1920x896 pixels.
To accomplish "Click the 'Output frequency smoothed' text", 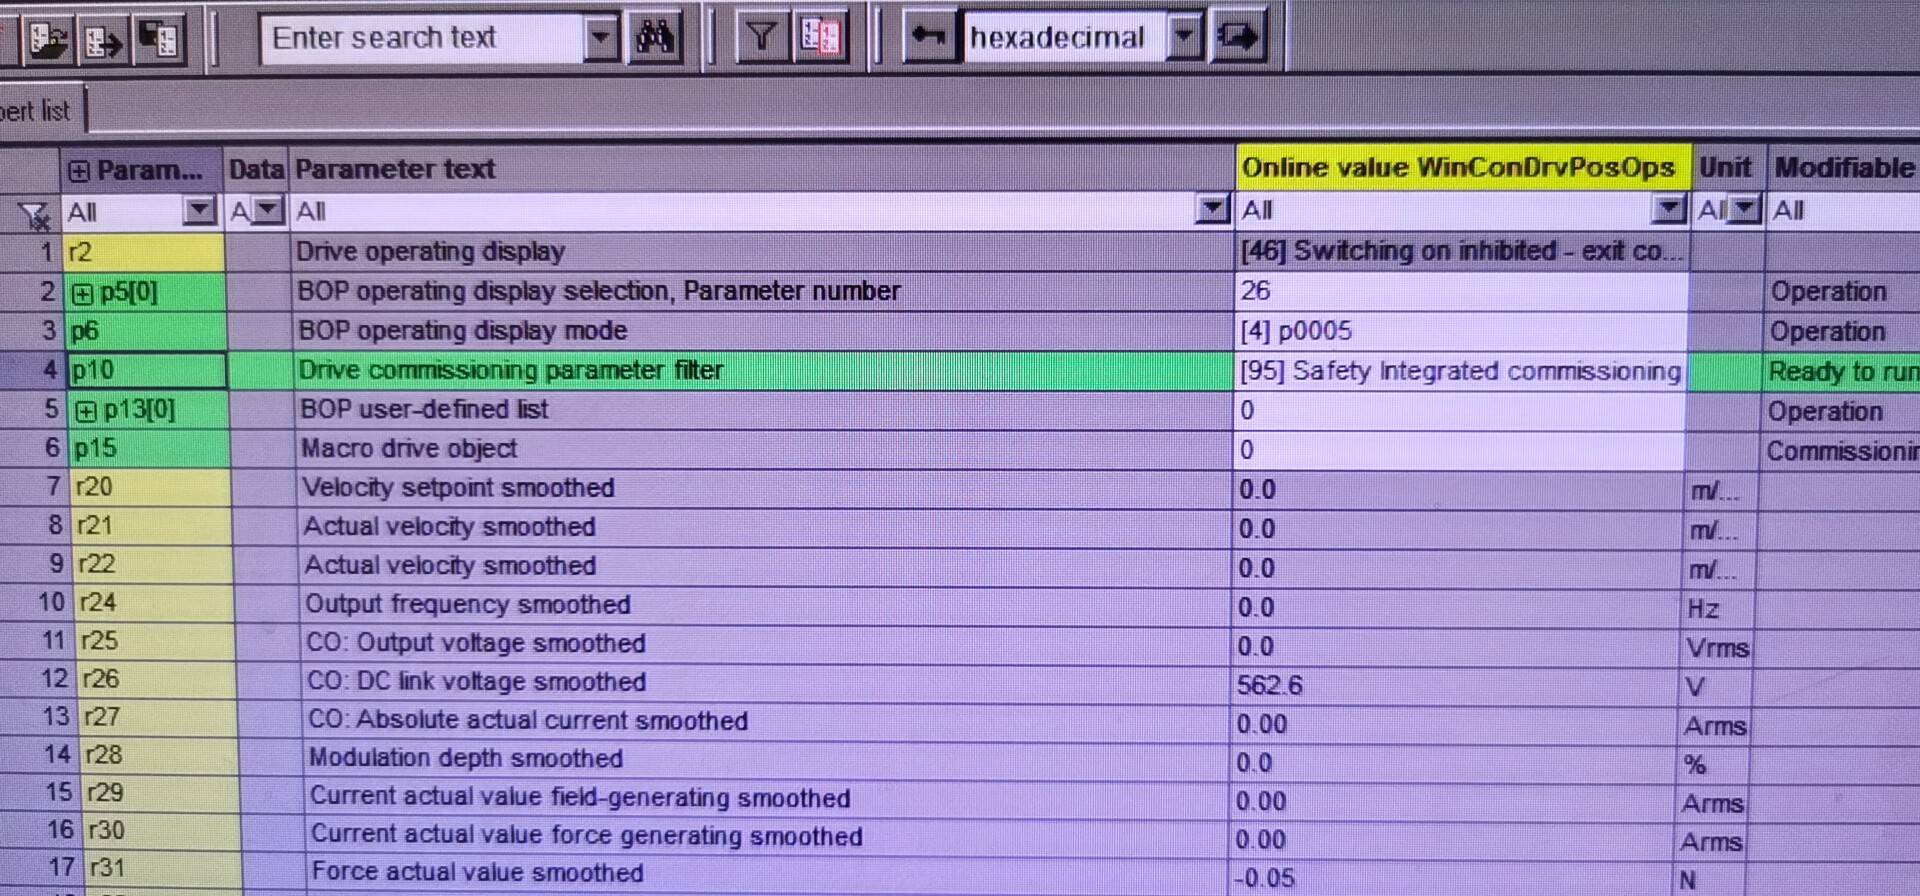I will (x=467, y=604).
